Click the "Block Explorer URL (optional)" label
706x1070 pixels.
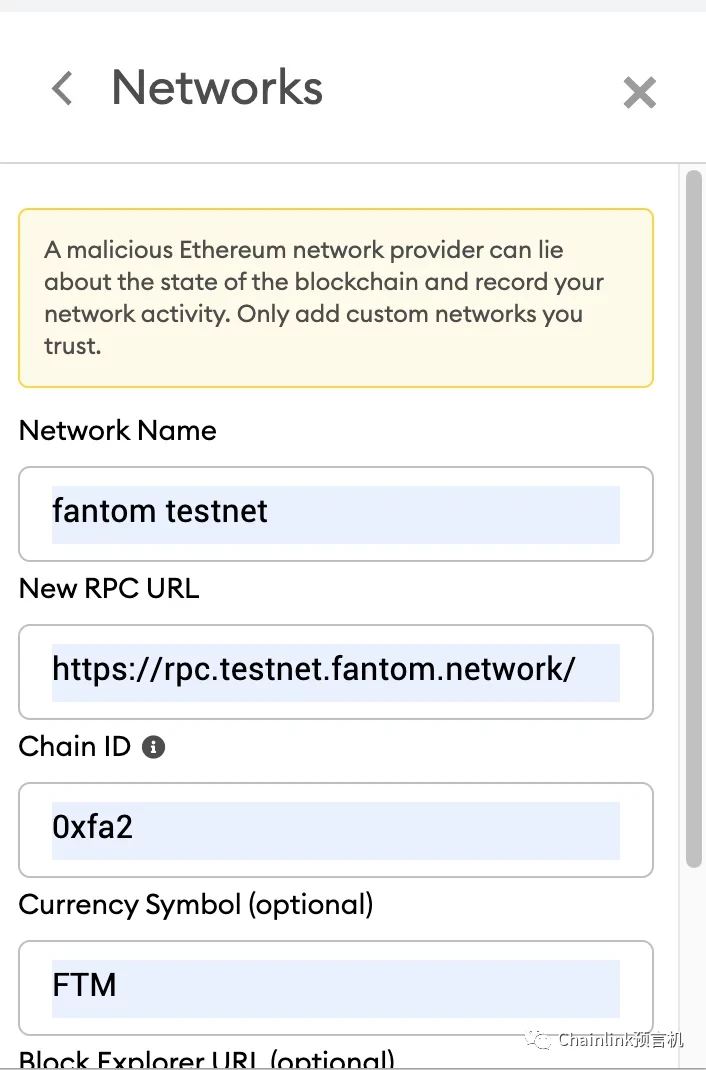pos(207,1060)
